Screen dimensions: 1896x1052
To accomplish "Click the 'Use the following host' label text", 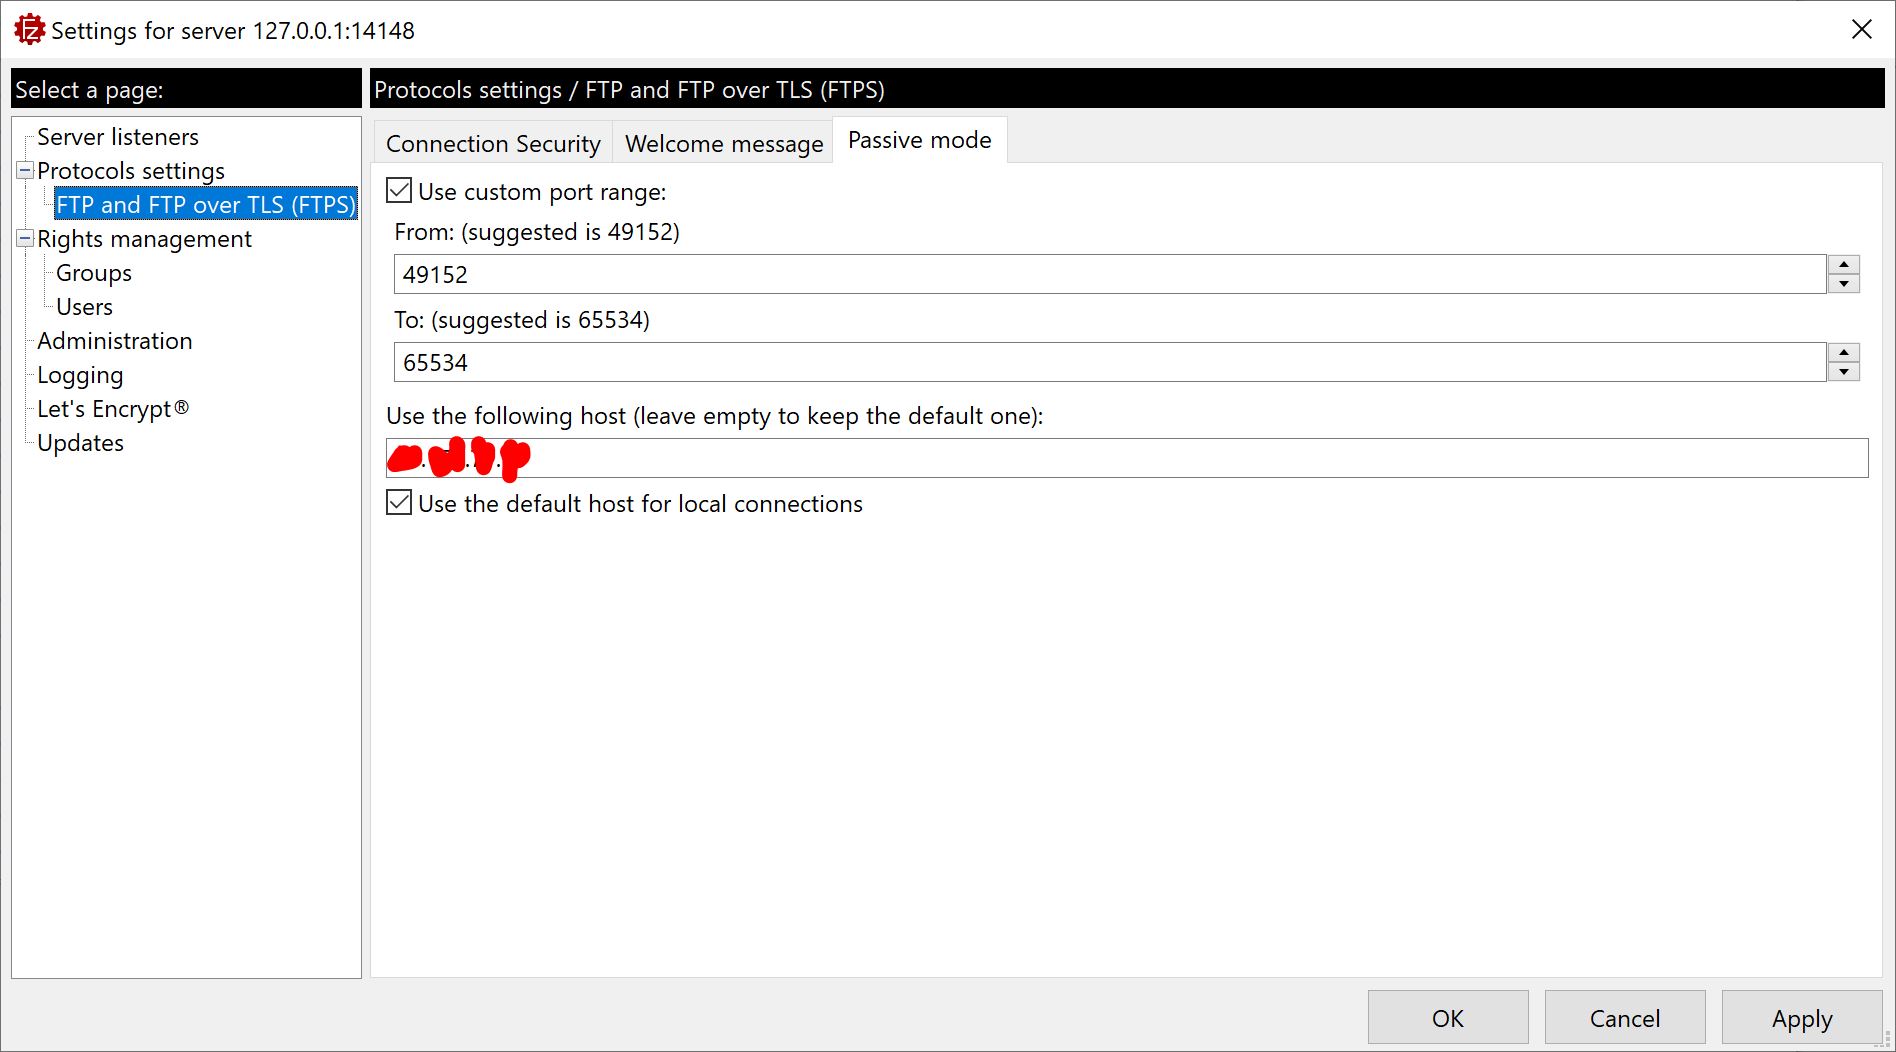I will [x=714, y=416].
